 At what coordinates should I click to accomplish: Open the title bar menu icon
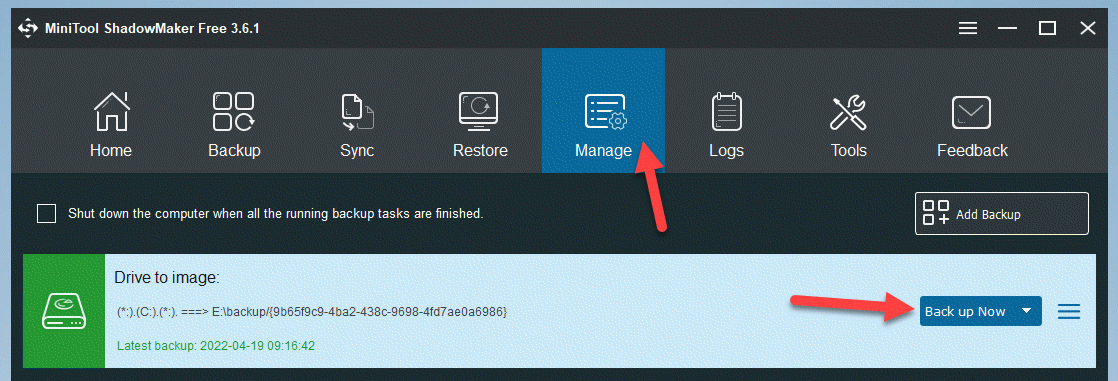pyautogui.click(x=968, y=29)
